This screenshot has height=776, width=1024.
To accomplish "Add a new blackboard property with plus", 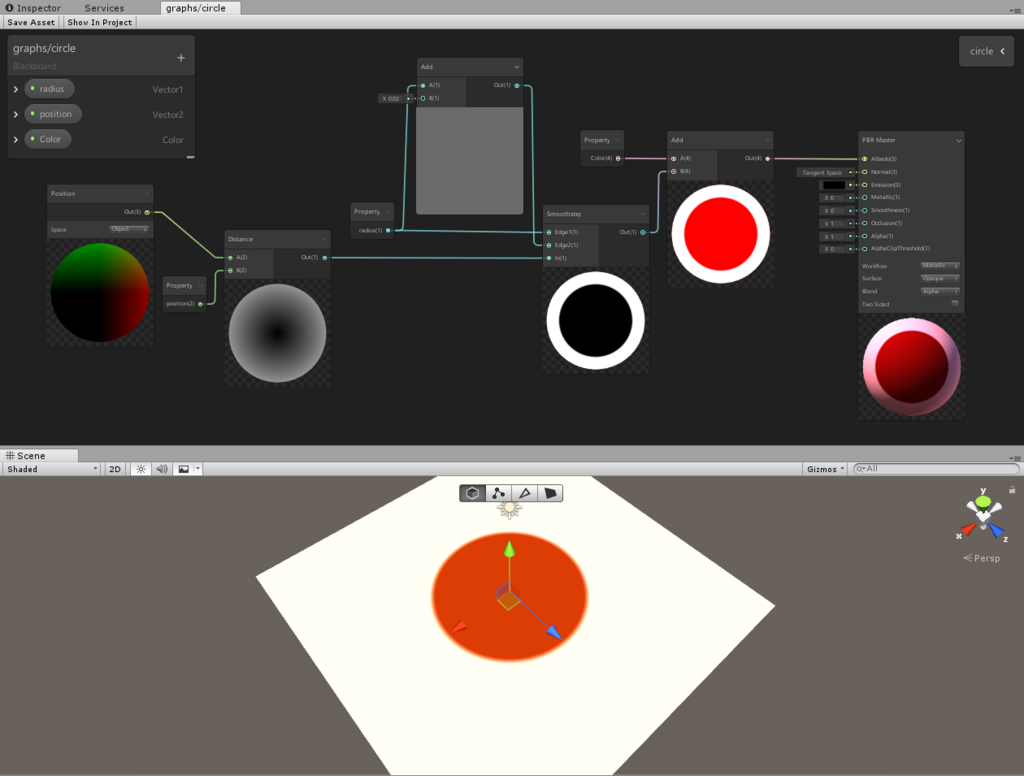I will (x=181, y=58).
